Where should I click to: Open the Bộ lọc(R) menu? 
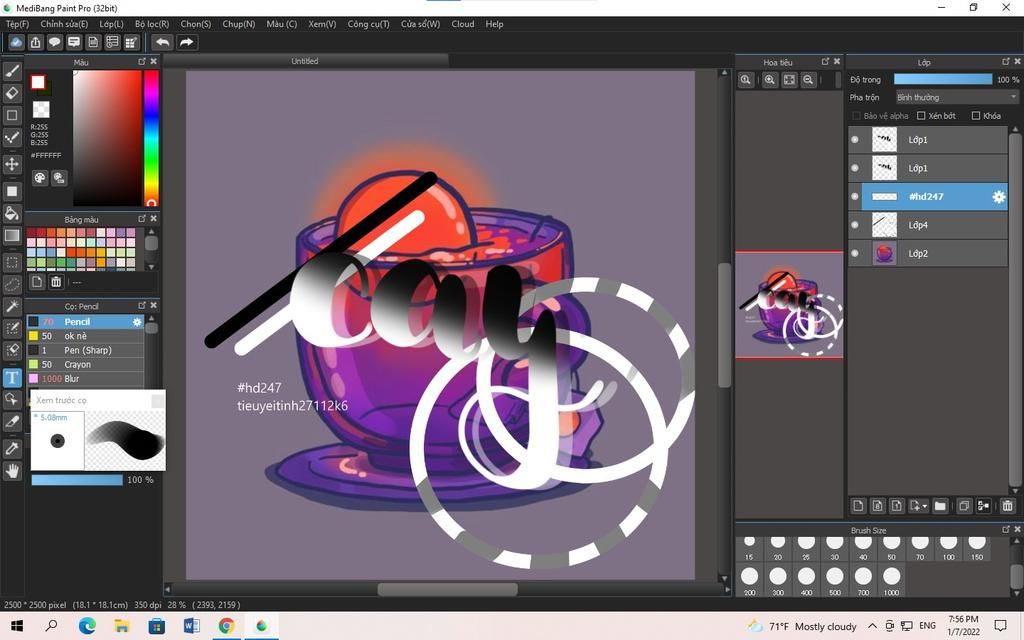tap(152, 24)
